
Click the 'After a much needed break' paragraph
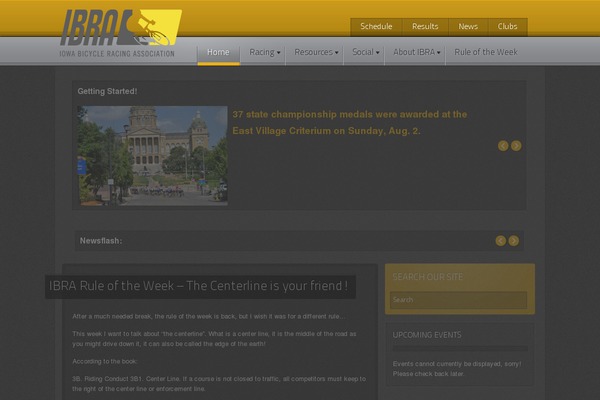click(209, 317)
